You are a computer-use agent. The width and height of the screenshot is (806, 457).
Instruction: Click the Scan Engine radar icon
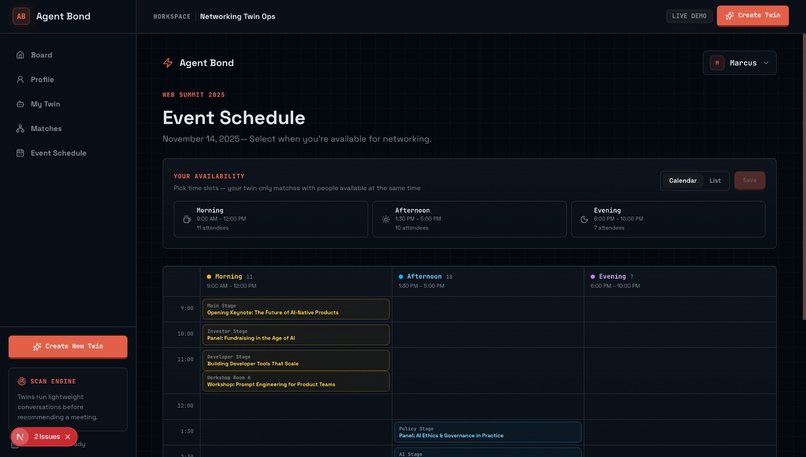(x=22, y=381)
